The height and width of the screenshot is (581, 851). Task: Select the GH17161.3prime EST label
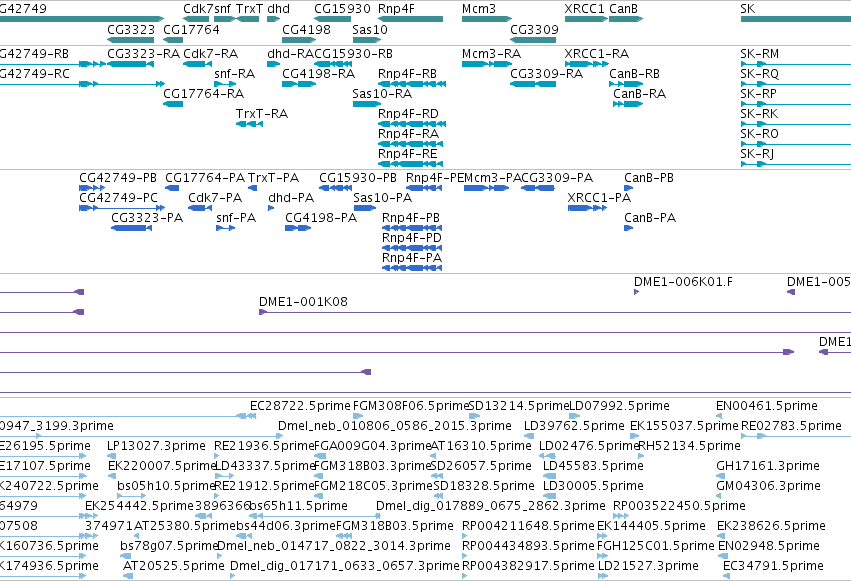pyautogui.click(x=768, y=466)
